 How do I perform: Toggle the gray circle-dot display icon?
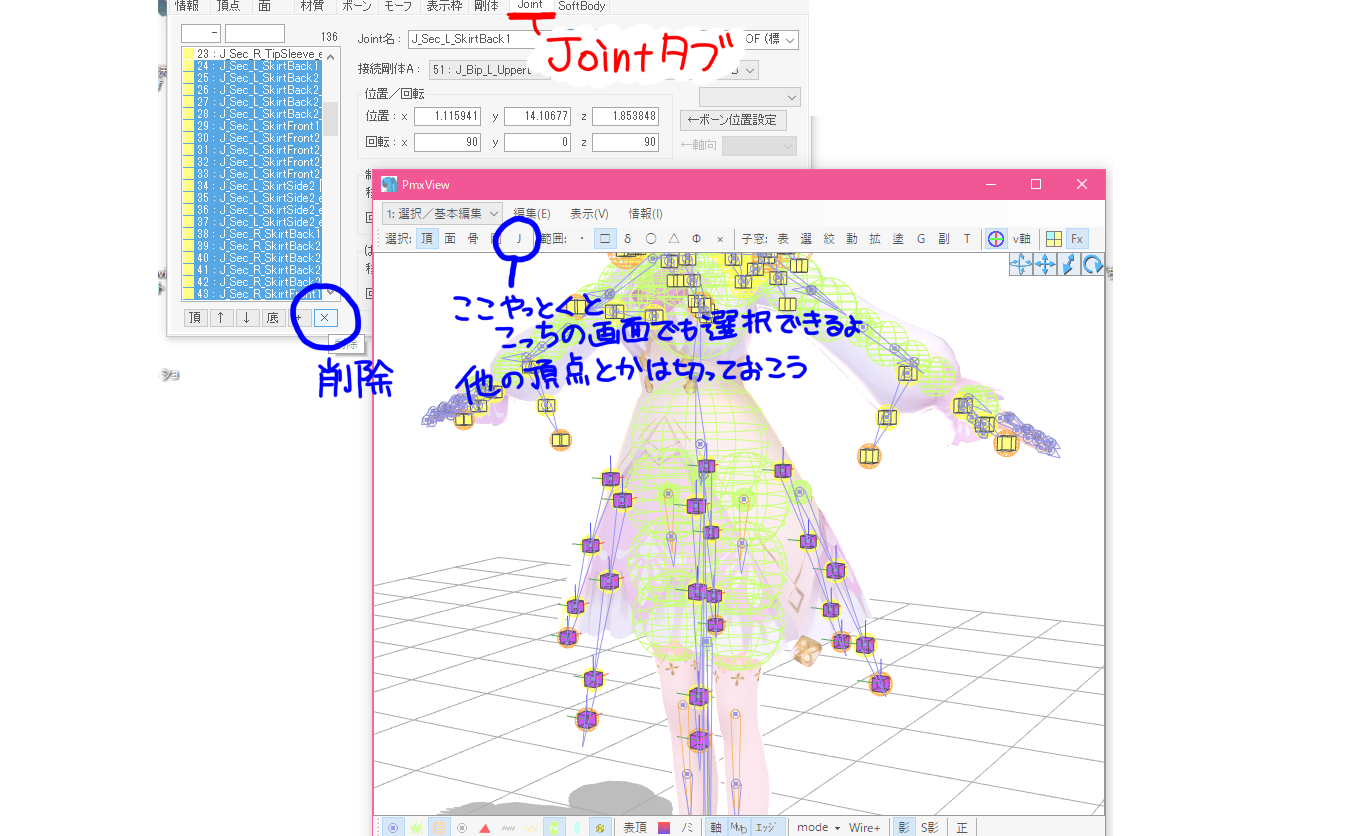point(462,827)
